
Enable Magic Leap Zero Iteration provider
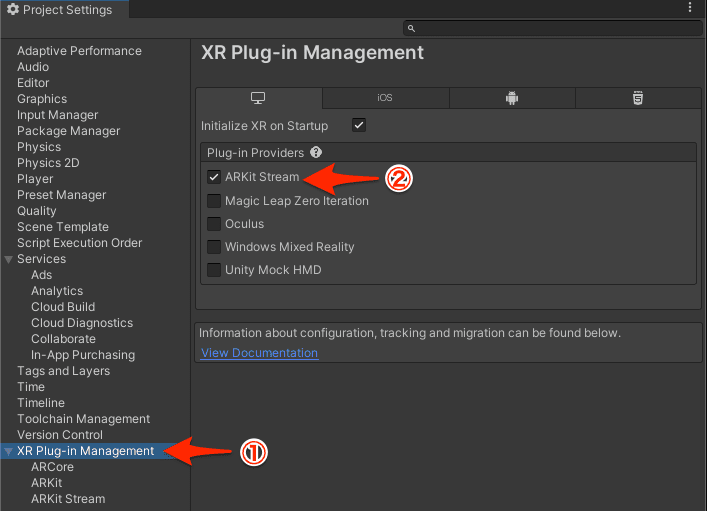(x=214, y=201)
